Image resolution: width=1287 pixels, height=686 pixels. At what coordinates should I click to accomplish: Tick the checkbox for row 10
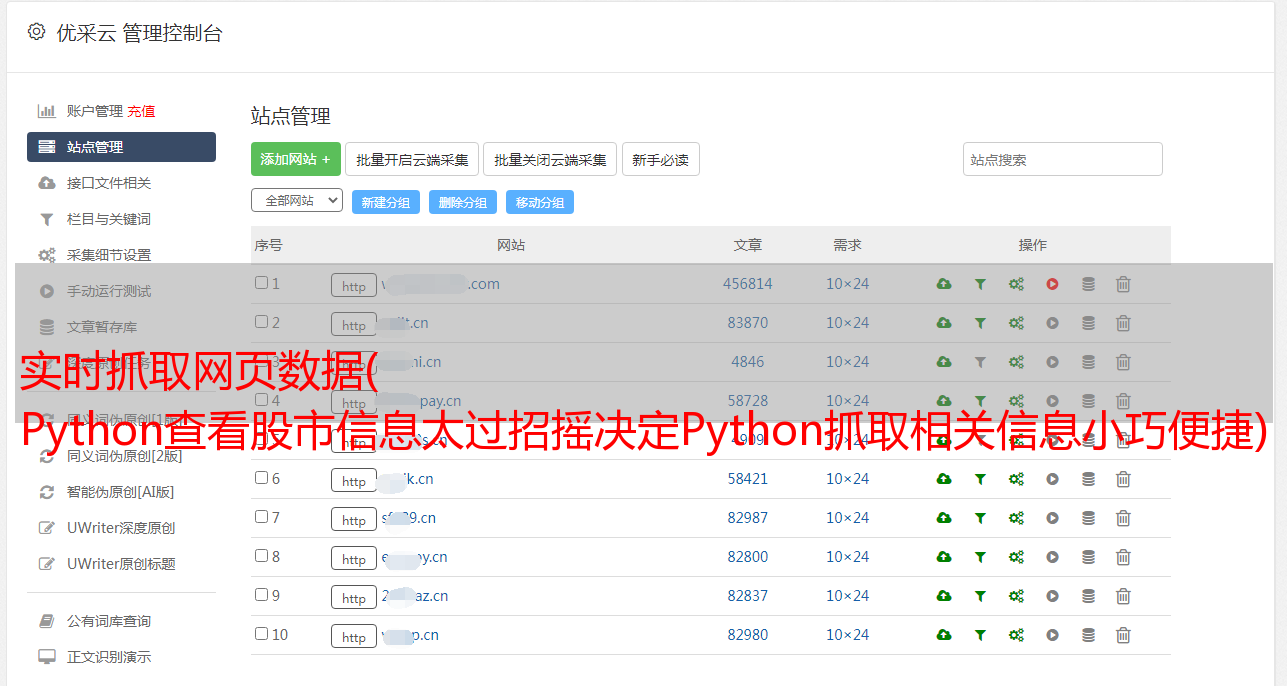click(261, 634)
